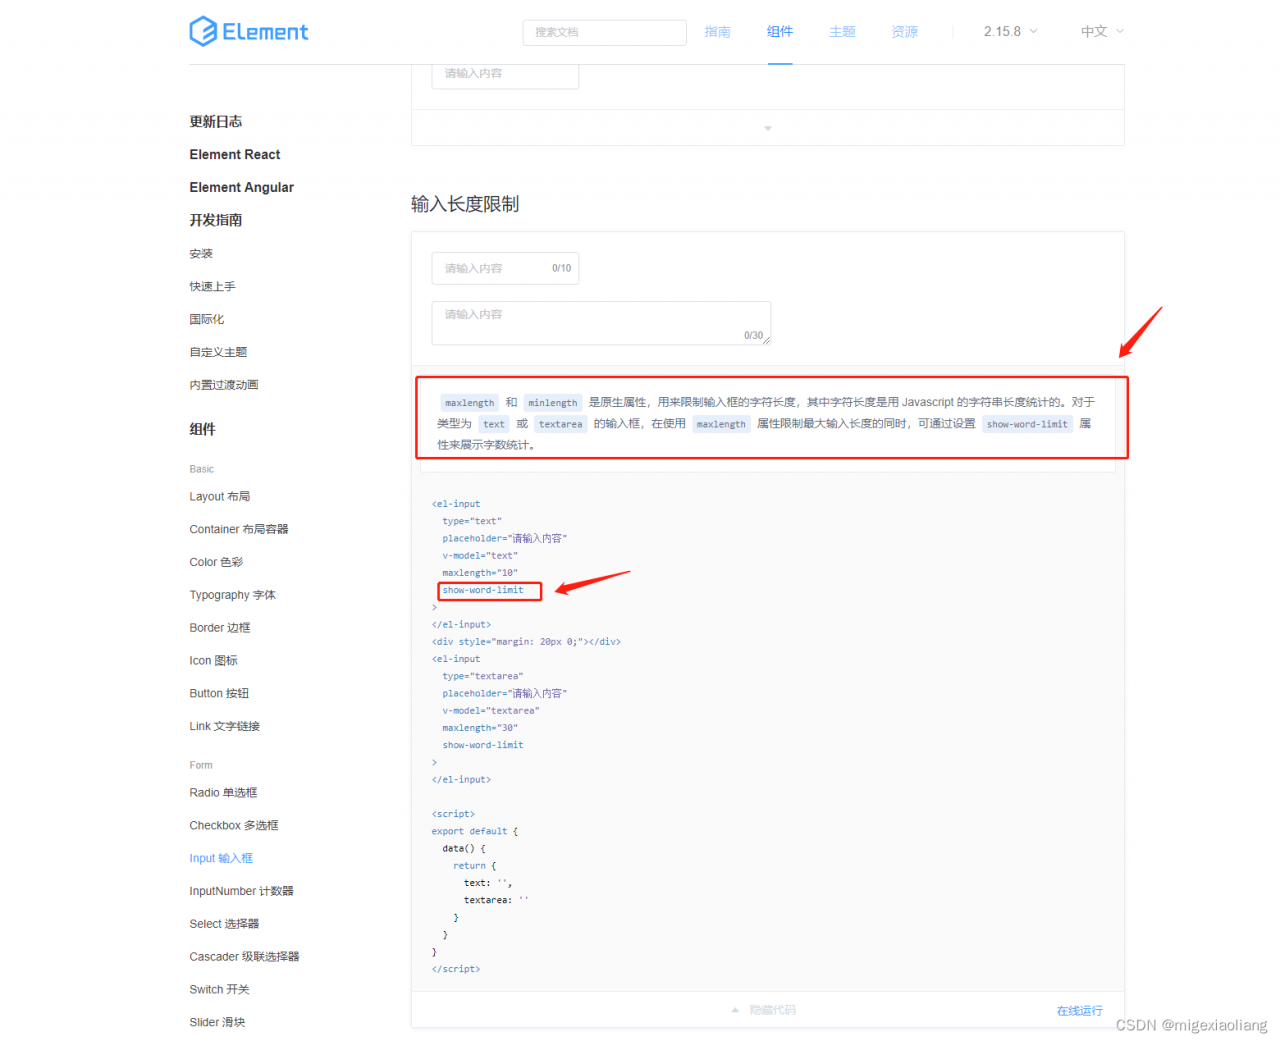Image resolution: width=1280 pixels, height=1041 pixels.
Task: Select Switch 开关 in the sidebar
Action: click(220, 990)
